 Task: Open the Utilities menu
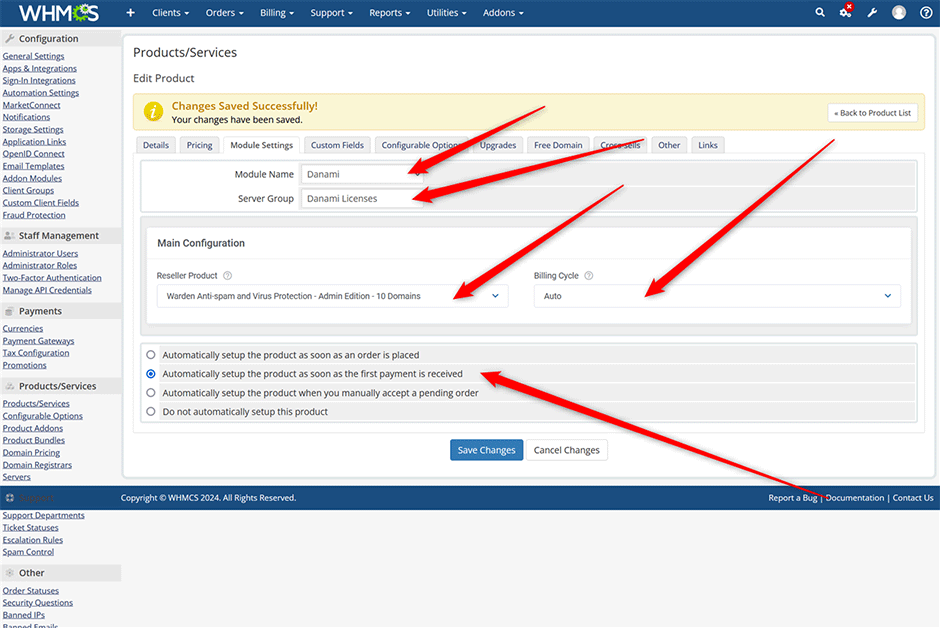(446, 13)
